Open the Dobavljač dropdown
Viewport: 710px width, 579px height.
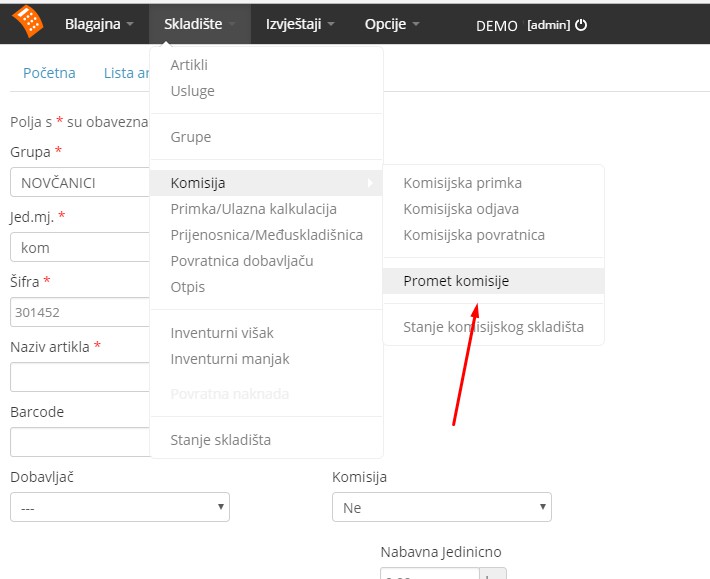120,507
